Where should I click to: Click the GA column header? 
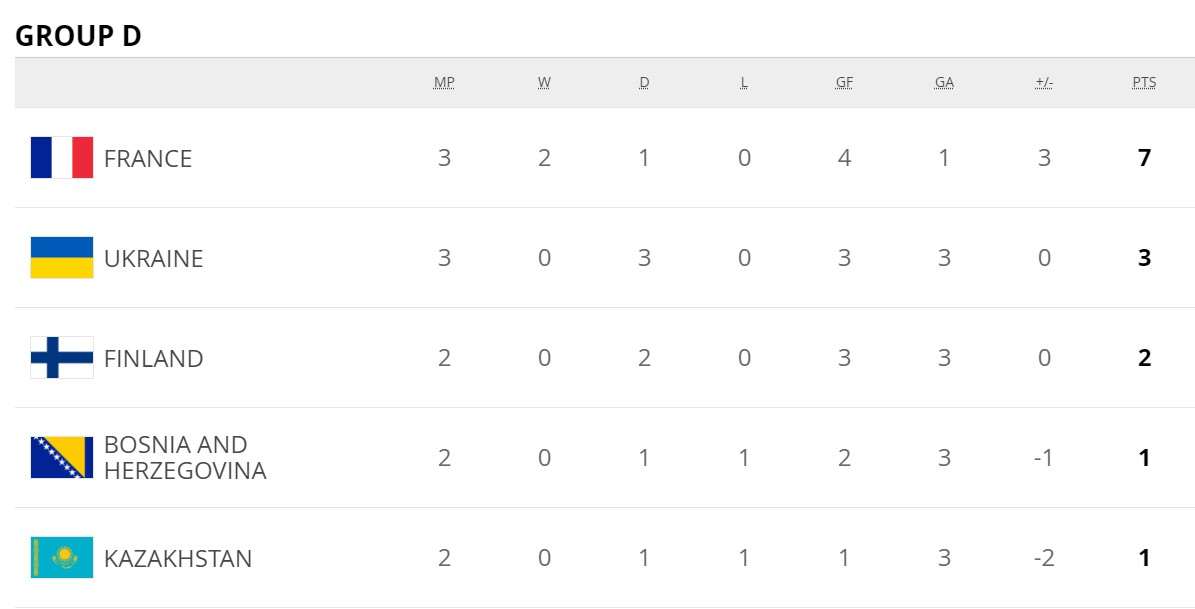point(944,83)
